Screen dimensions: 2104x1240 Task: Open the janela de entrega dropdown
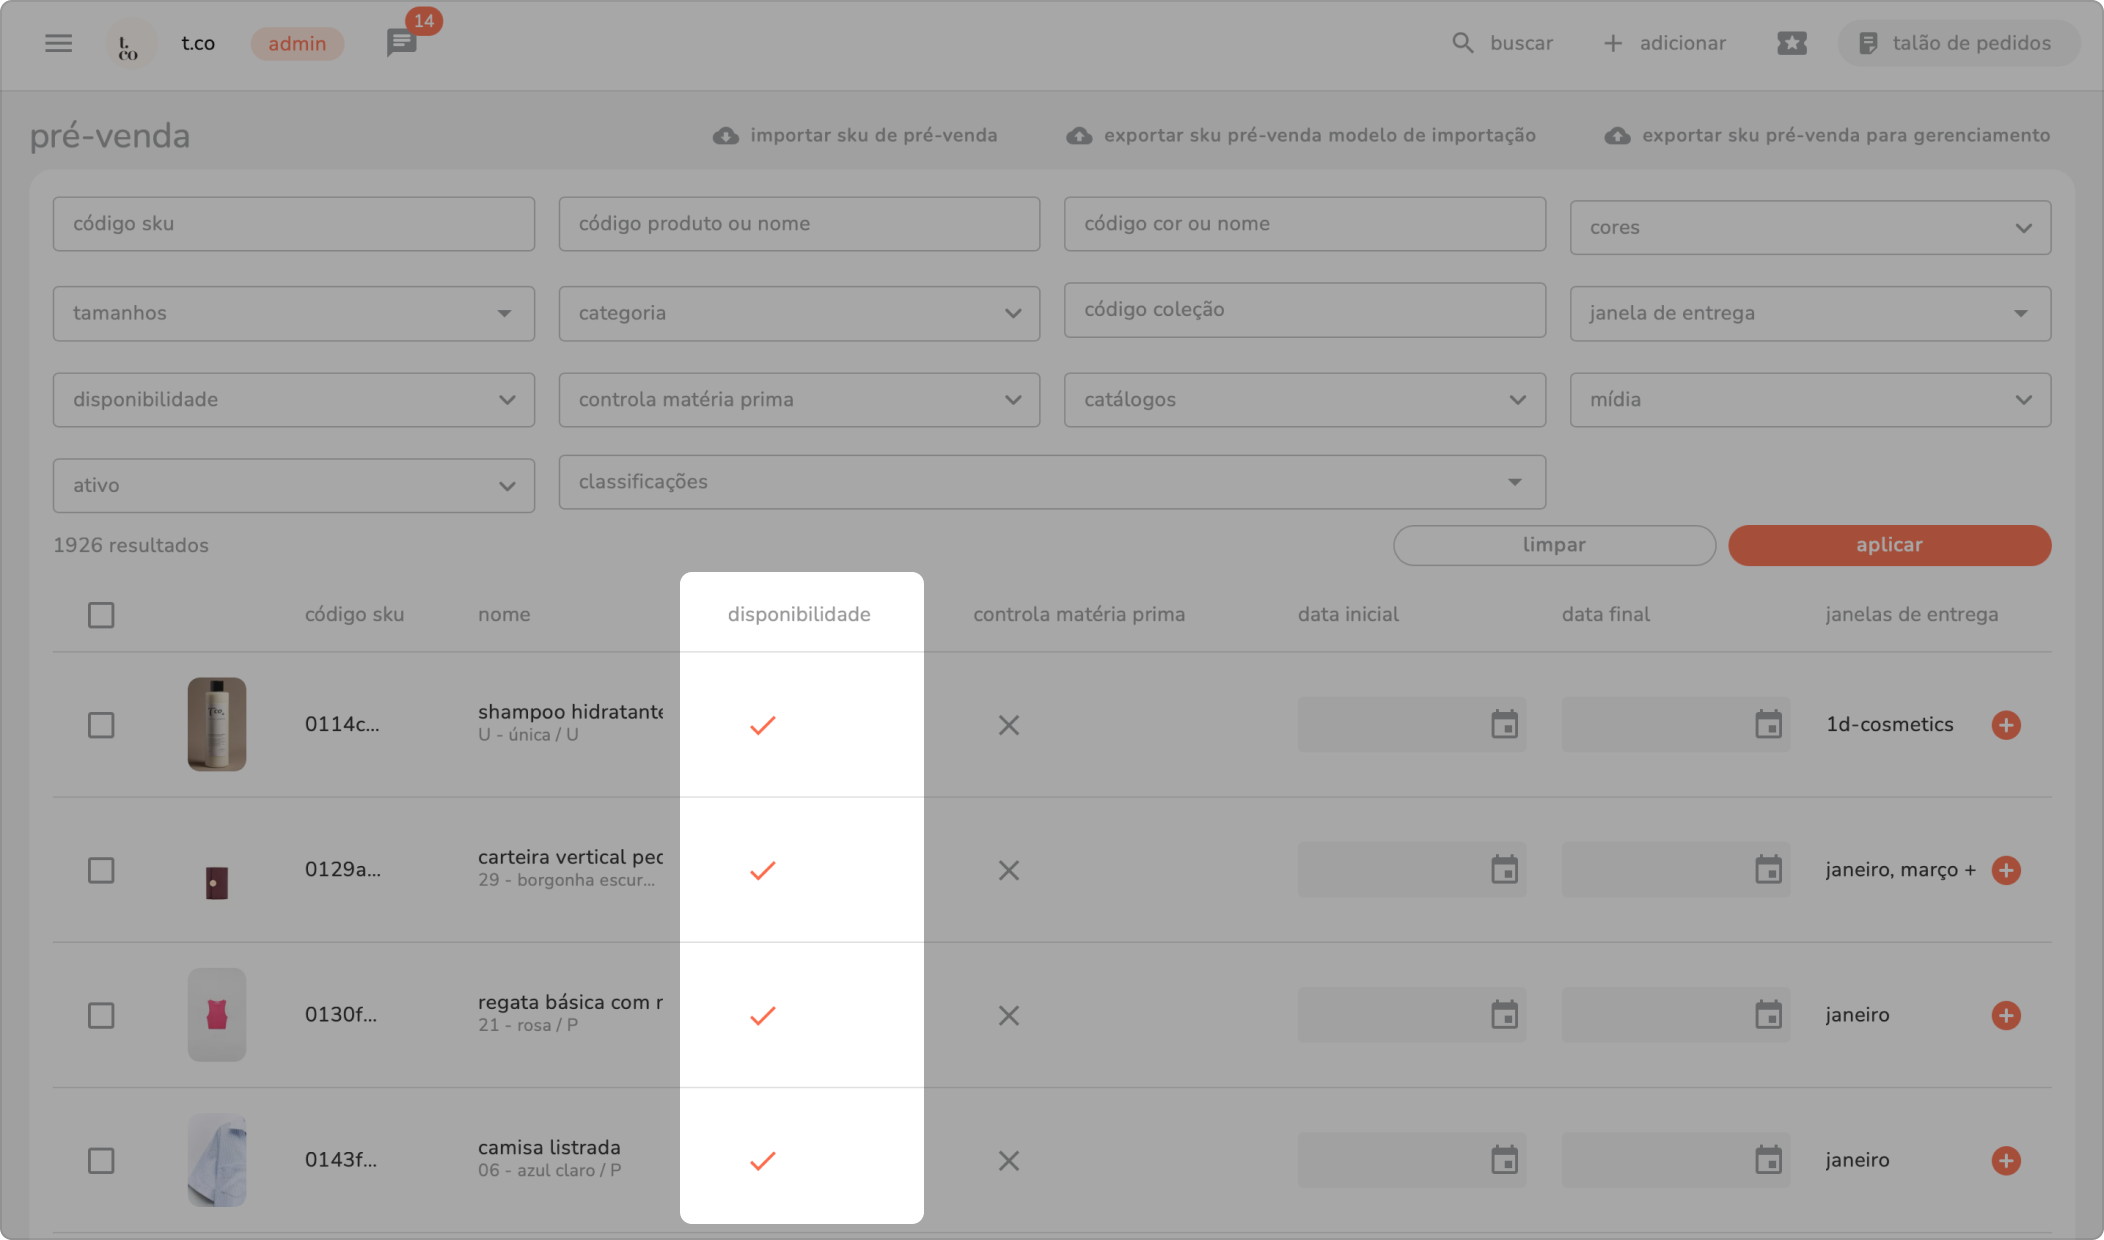1809,313
